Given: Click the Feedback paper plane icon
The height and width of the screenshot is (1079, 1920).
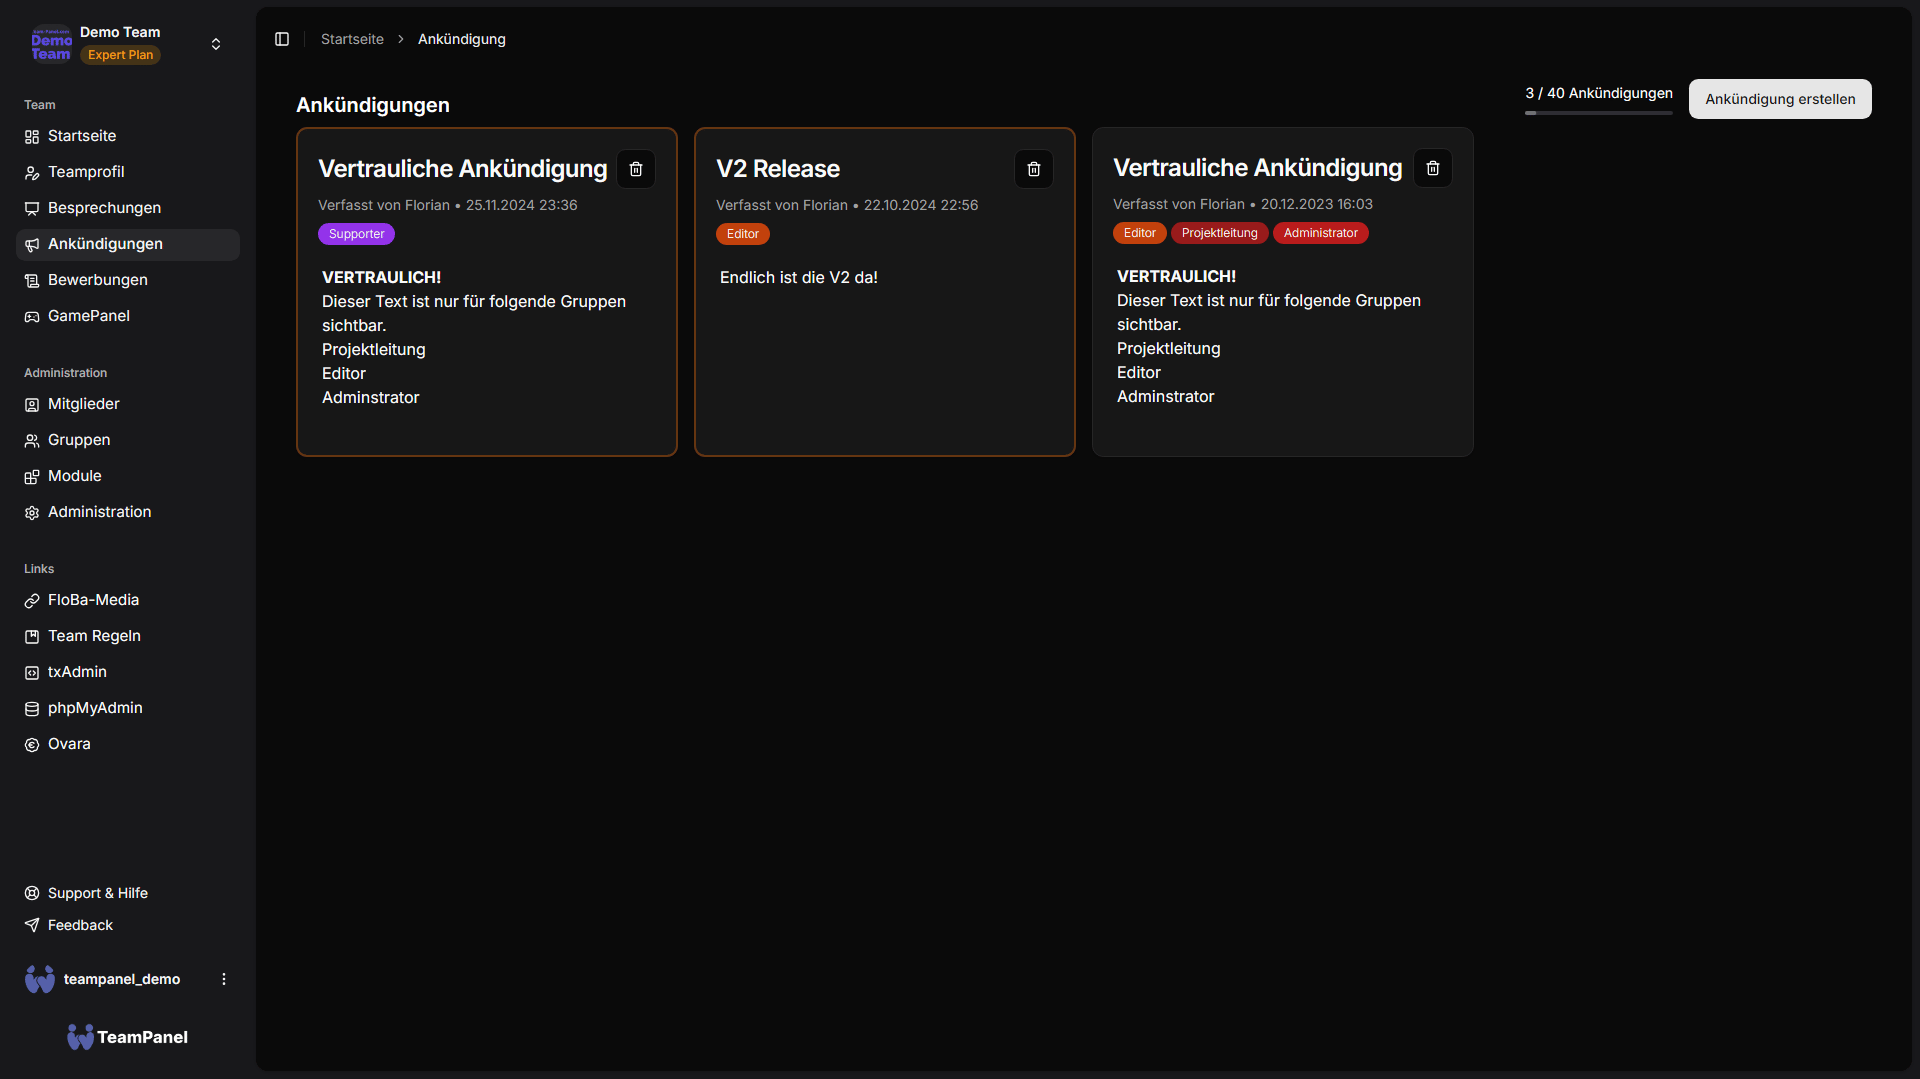Looking at the screenshot, I should (x=32, y=925).
